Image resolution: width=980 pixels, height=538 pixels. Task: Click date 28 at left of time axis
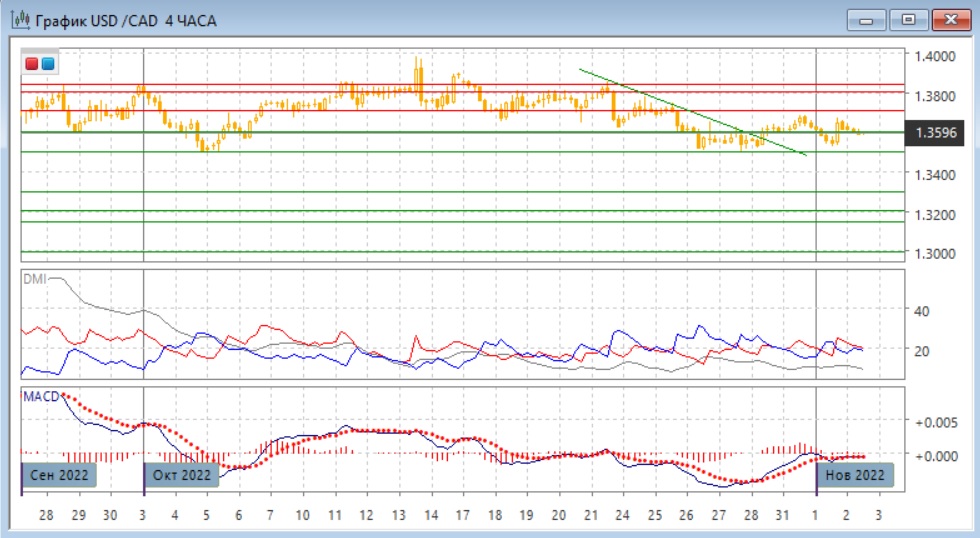(x=46, y=514)
